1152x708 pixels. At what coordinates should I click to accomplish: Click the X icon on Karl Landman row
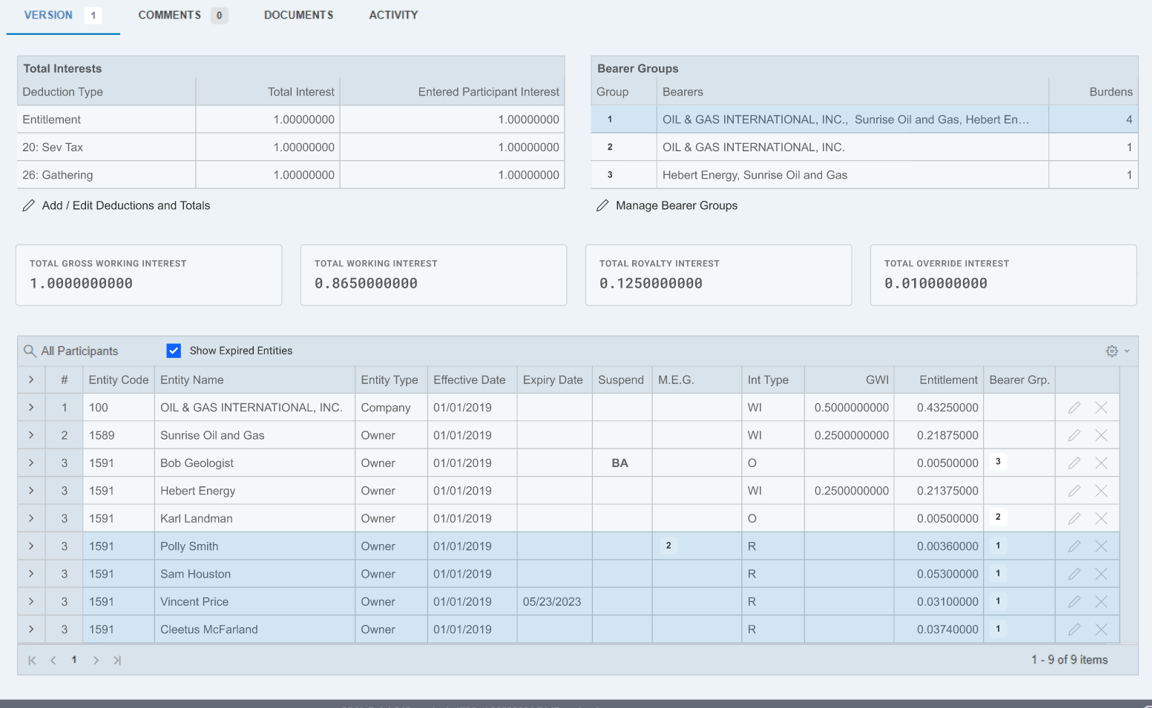(1101, 519)
